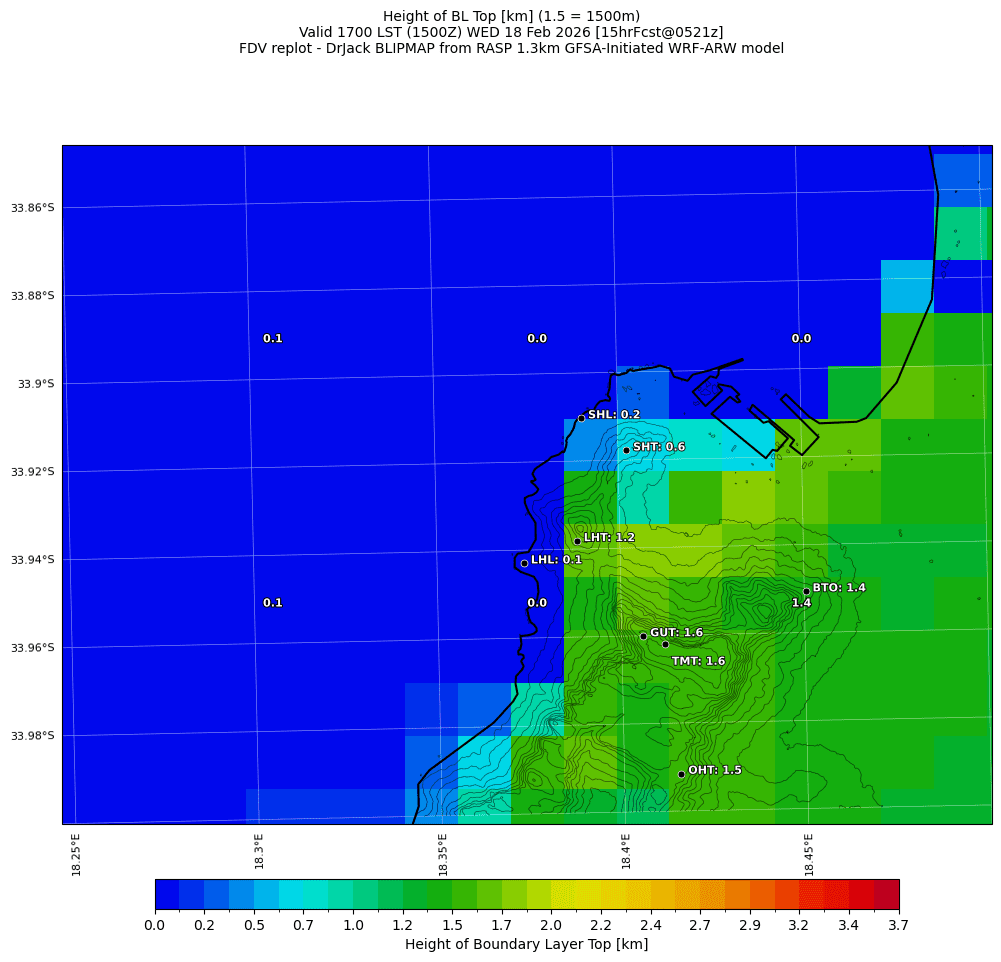Click the dark blue 0.0 colorbar swatch

(x=167, y=894)
